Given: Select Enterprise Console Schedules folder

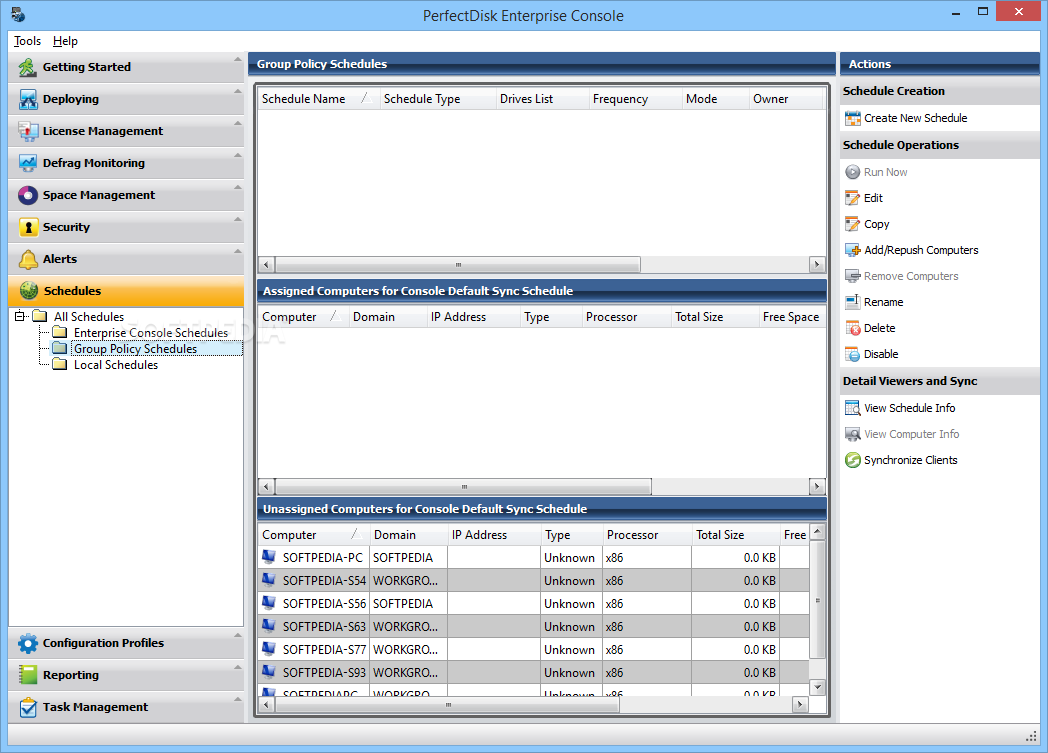Looking at the screenshot, I should click(x=151, y=333).
